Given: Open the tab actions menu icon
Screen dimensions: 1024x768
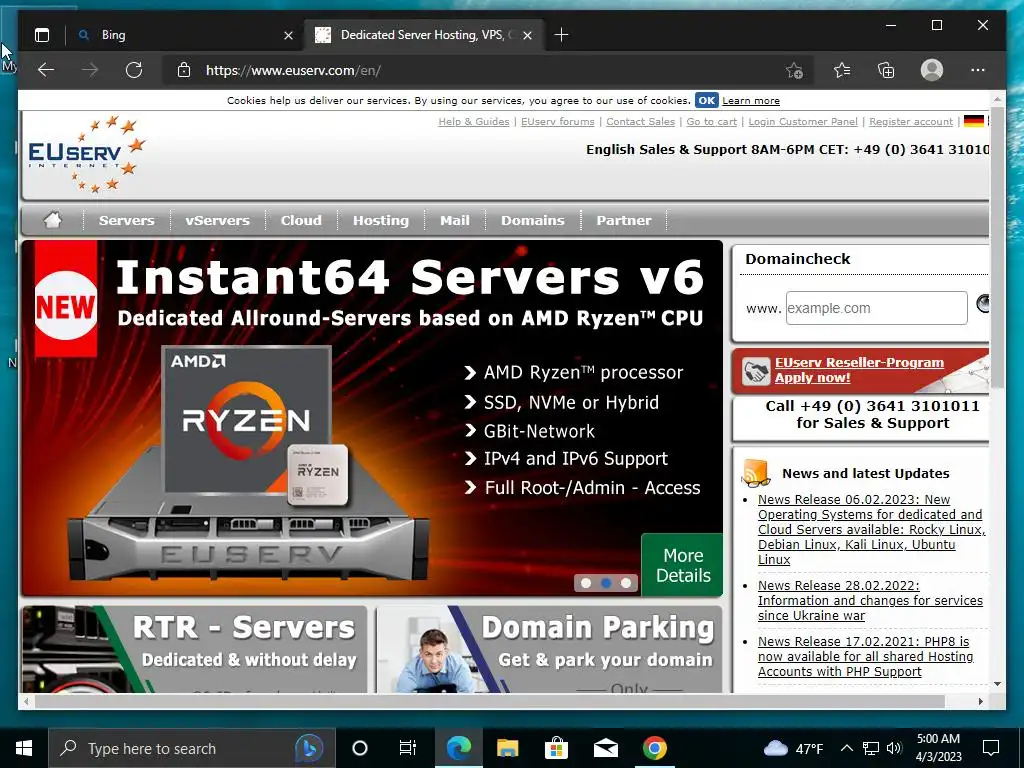Looking at the screenshot, I should coord(42,35).
